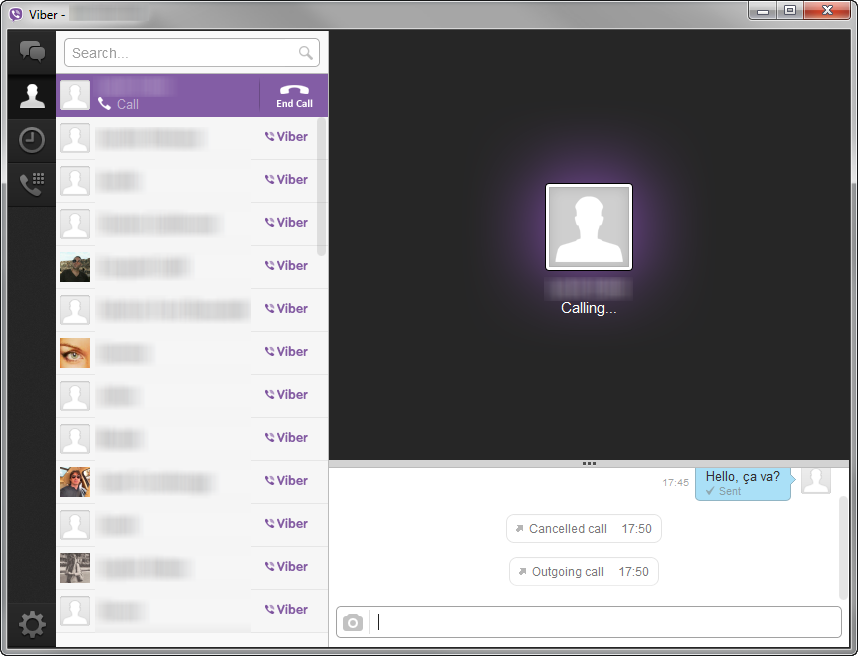
Task: Click the chat history scrollbar
Action: click(x=845, y=545)
